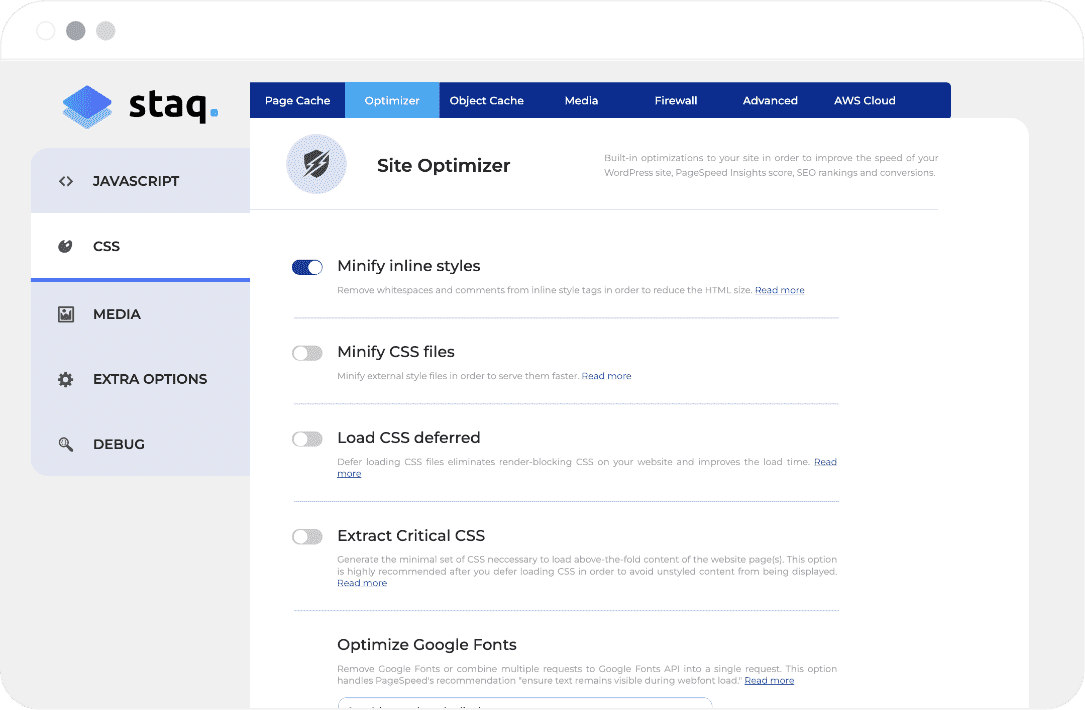Enable Load CSS deferred
Screen dimensions: 1085x710
click(307, 437)
